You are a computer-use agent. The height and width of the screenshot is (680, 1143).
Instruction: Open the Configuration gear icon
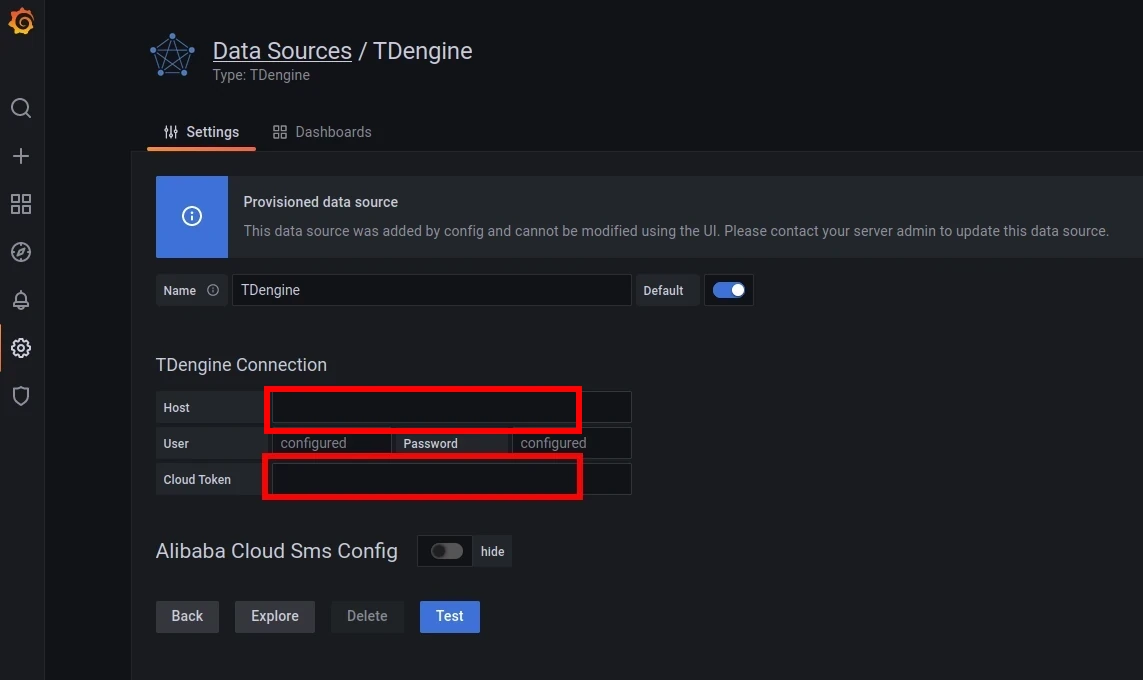point(21,348)
